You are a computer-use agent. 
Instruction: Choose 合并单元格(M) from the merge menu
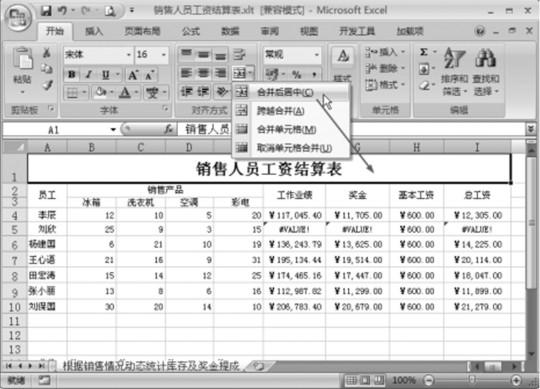291,129
